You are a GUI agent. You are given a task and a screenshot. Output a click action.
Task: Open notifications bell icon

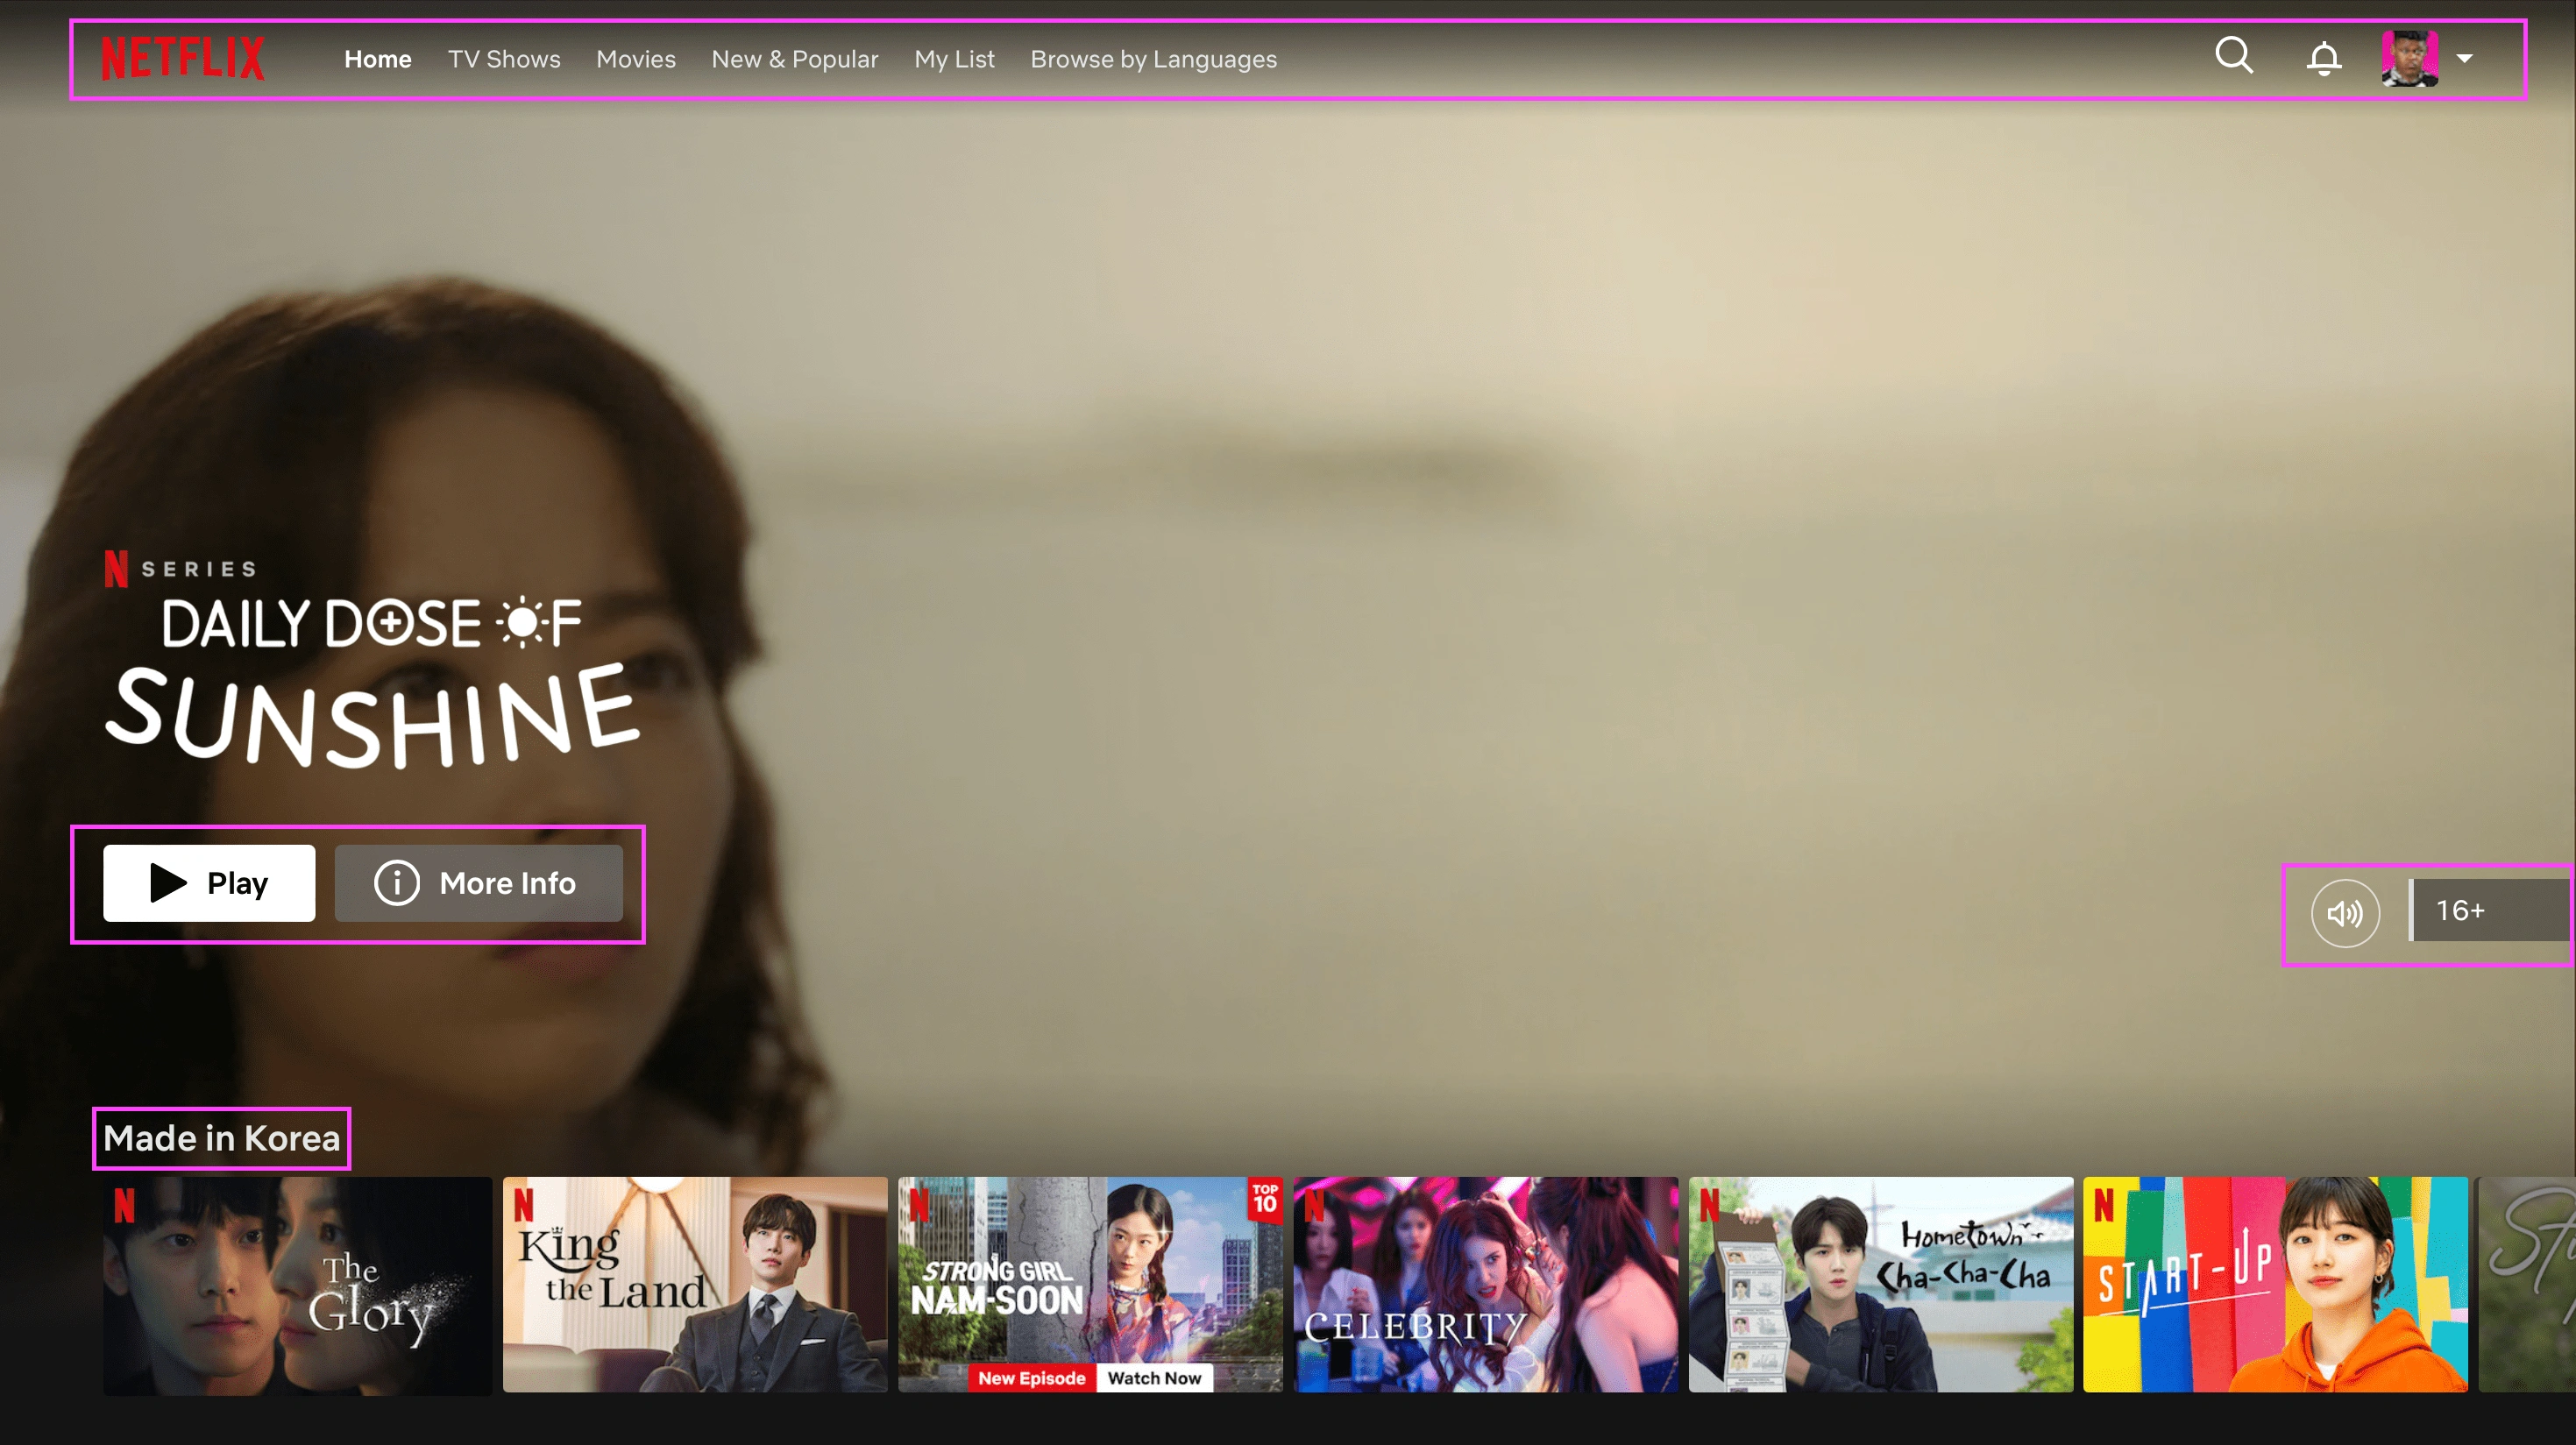2324,58
